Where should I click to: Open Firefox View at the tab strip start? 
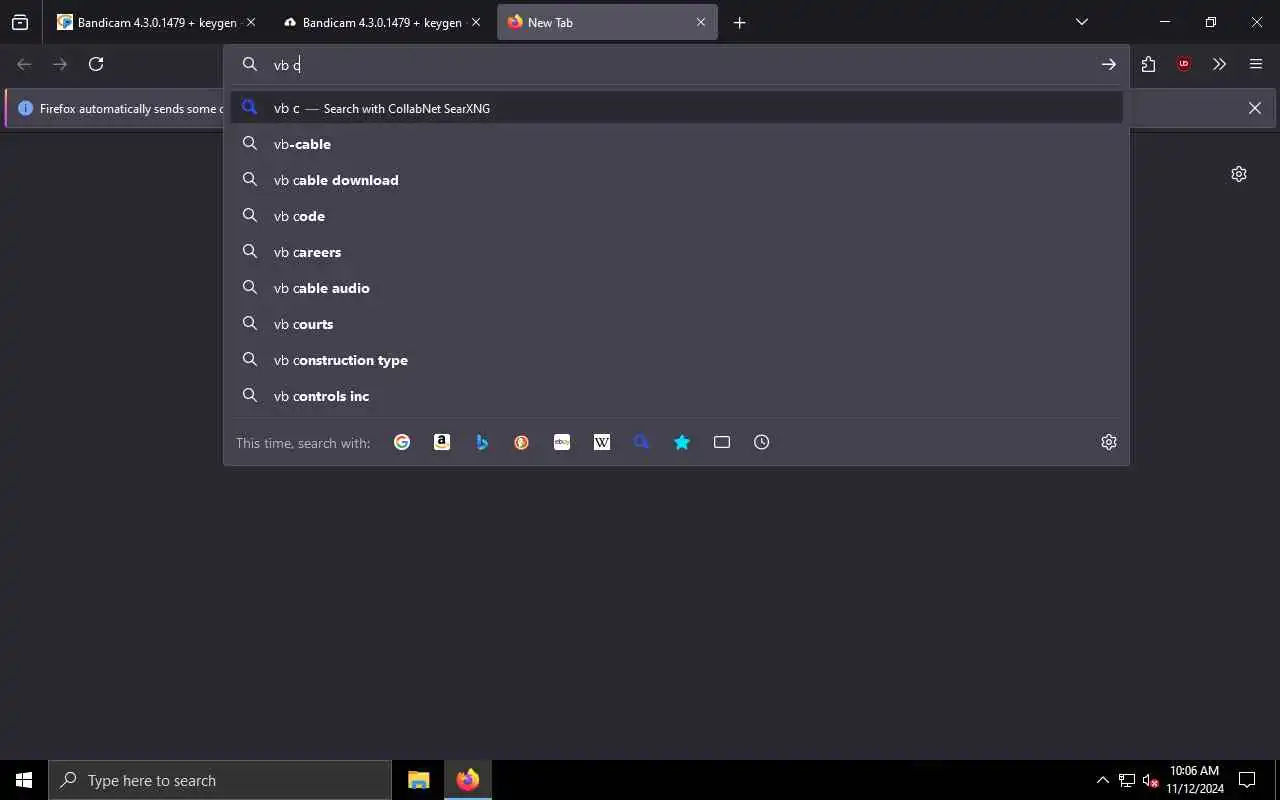(20, 22)
